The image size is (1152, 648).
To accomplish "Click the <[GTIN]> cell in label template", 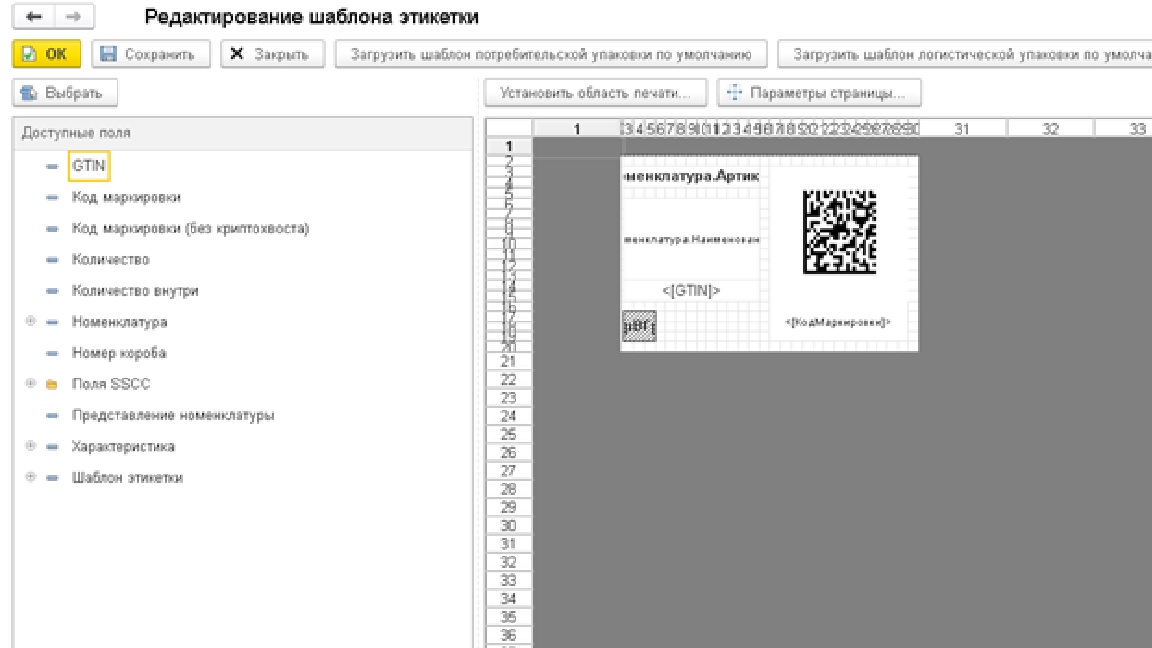I will click(x=691, y=291).
